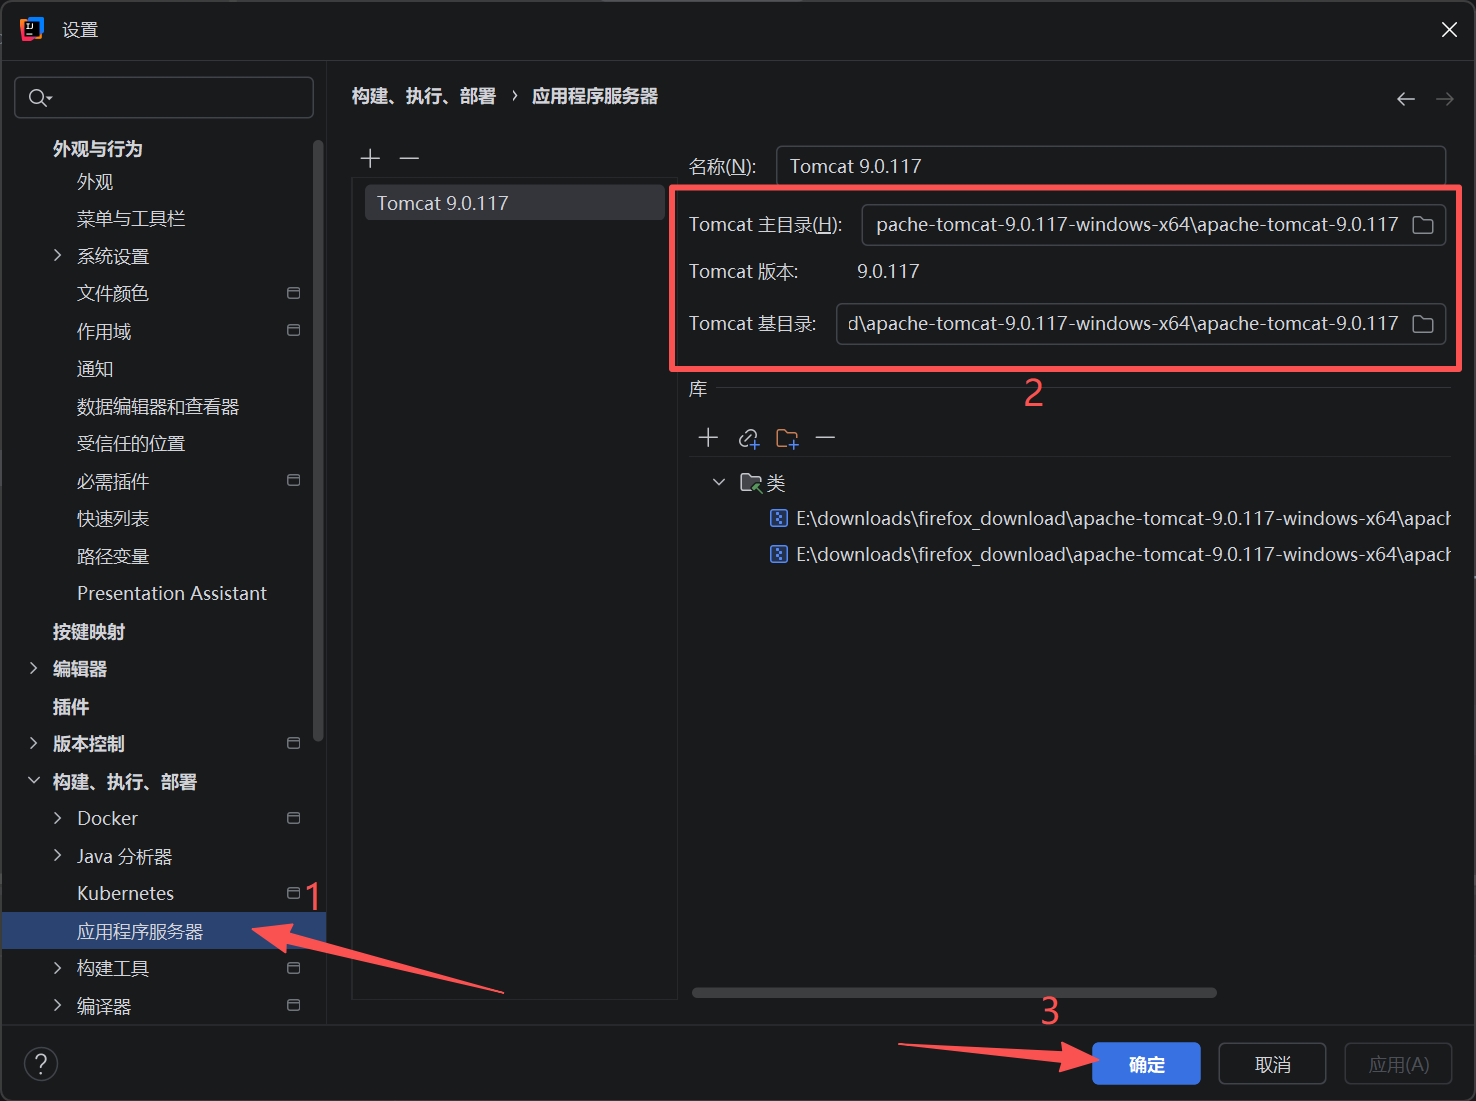This screenshot has height=1101, width=1476.
Task: Click project-level marker beside 编译器
Action: pyautogui.click(x=294, y=1005)
